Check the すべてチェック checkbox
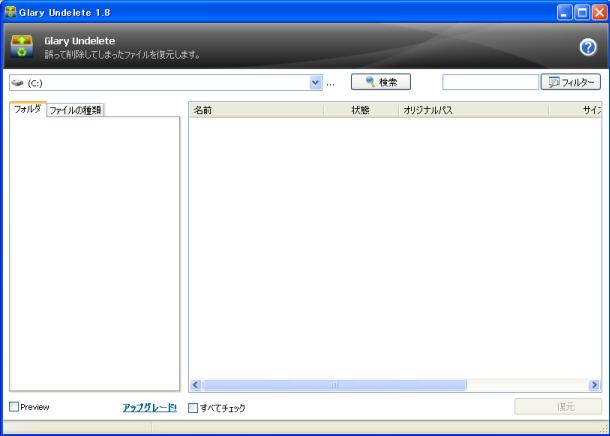Image resolution: width=610 pixels, height=436 pixels. (193, 408)
